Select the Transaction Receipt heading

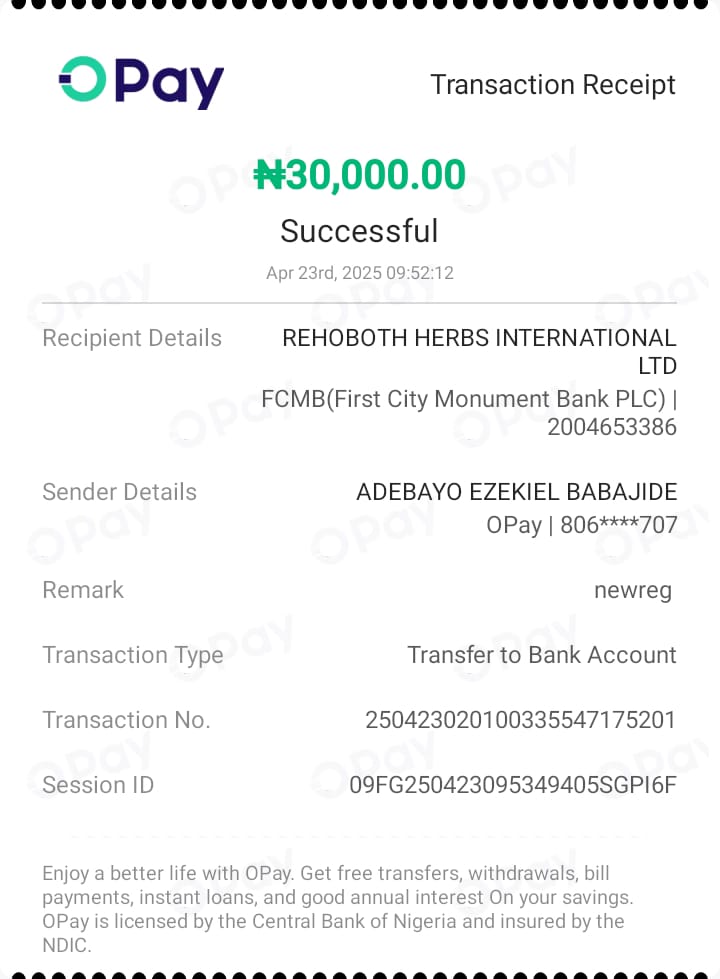click(553, 84)
